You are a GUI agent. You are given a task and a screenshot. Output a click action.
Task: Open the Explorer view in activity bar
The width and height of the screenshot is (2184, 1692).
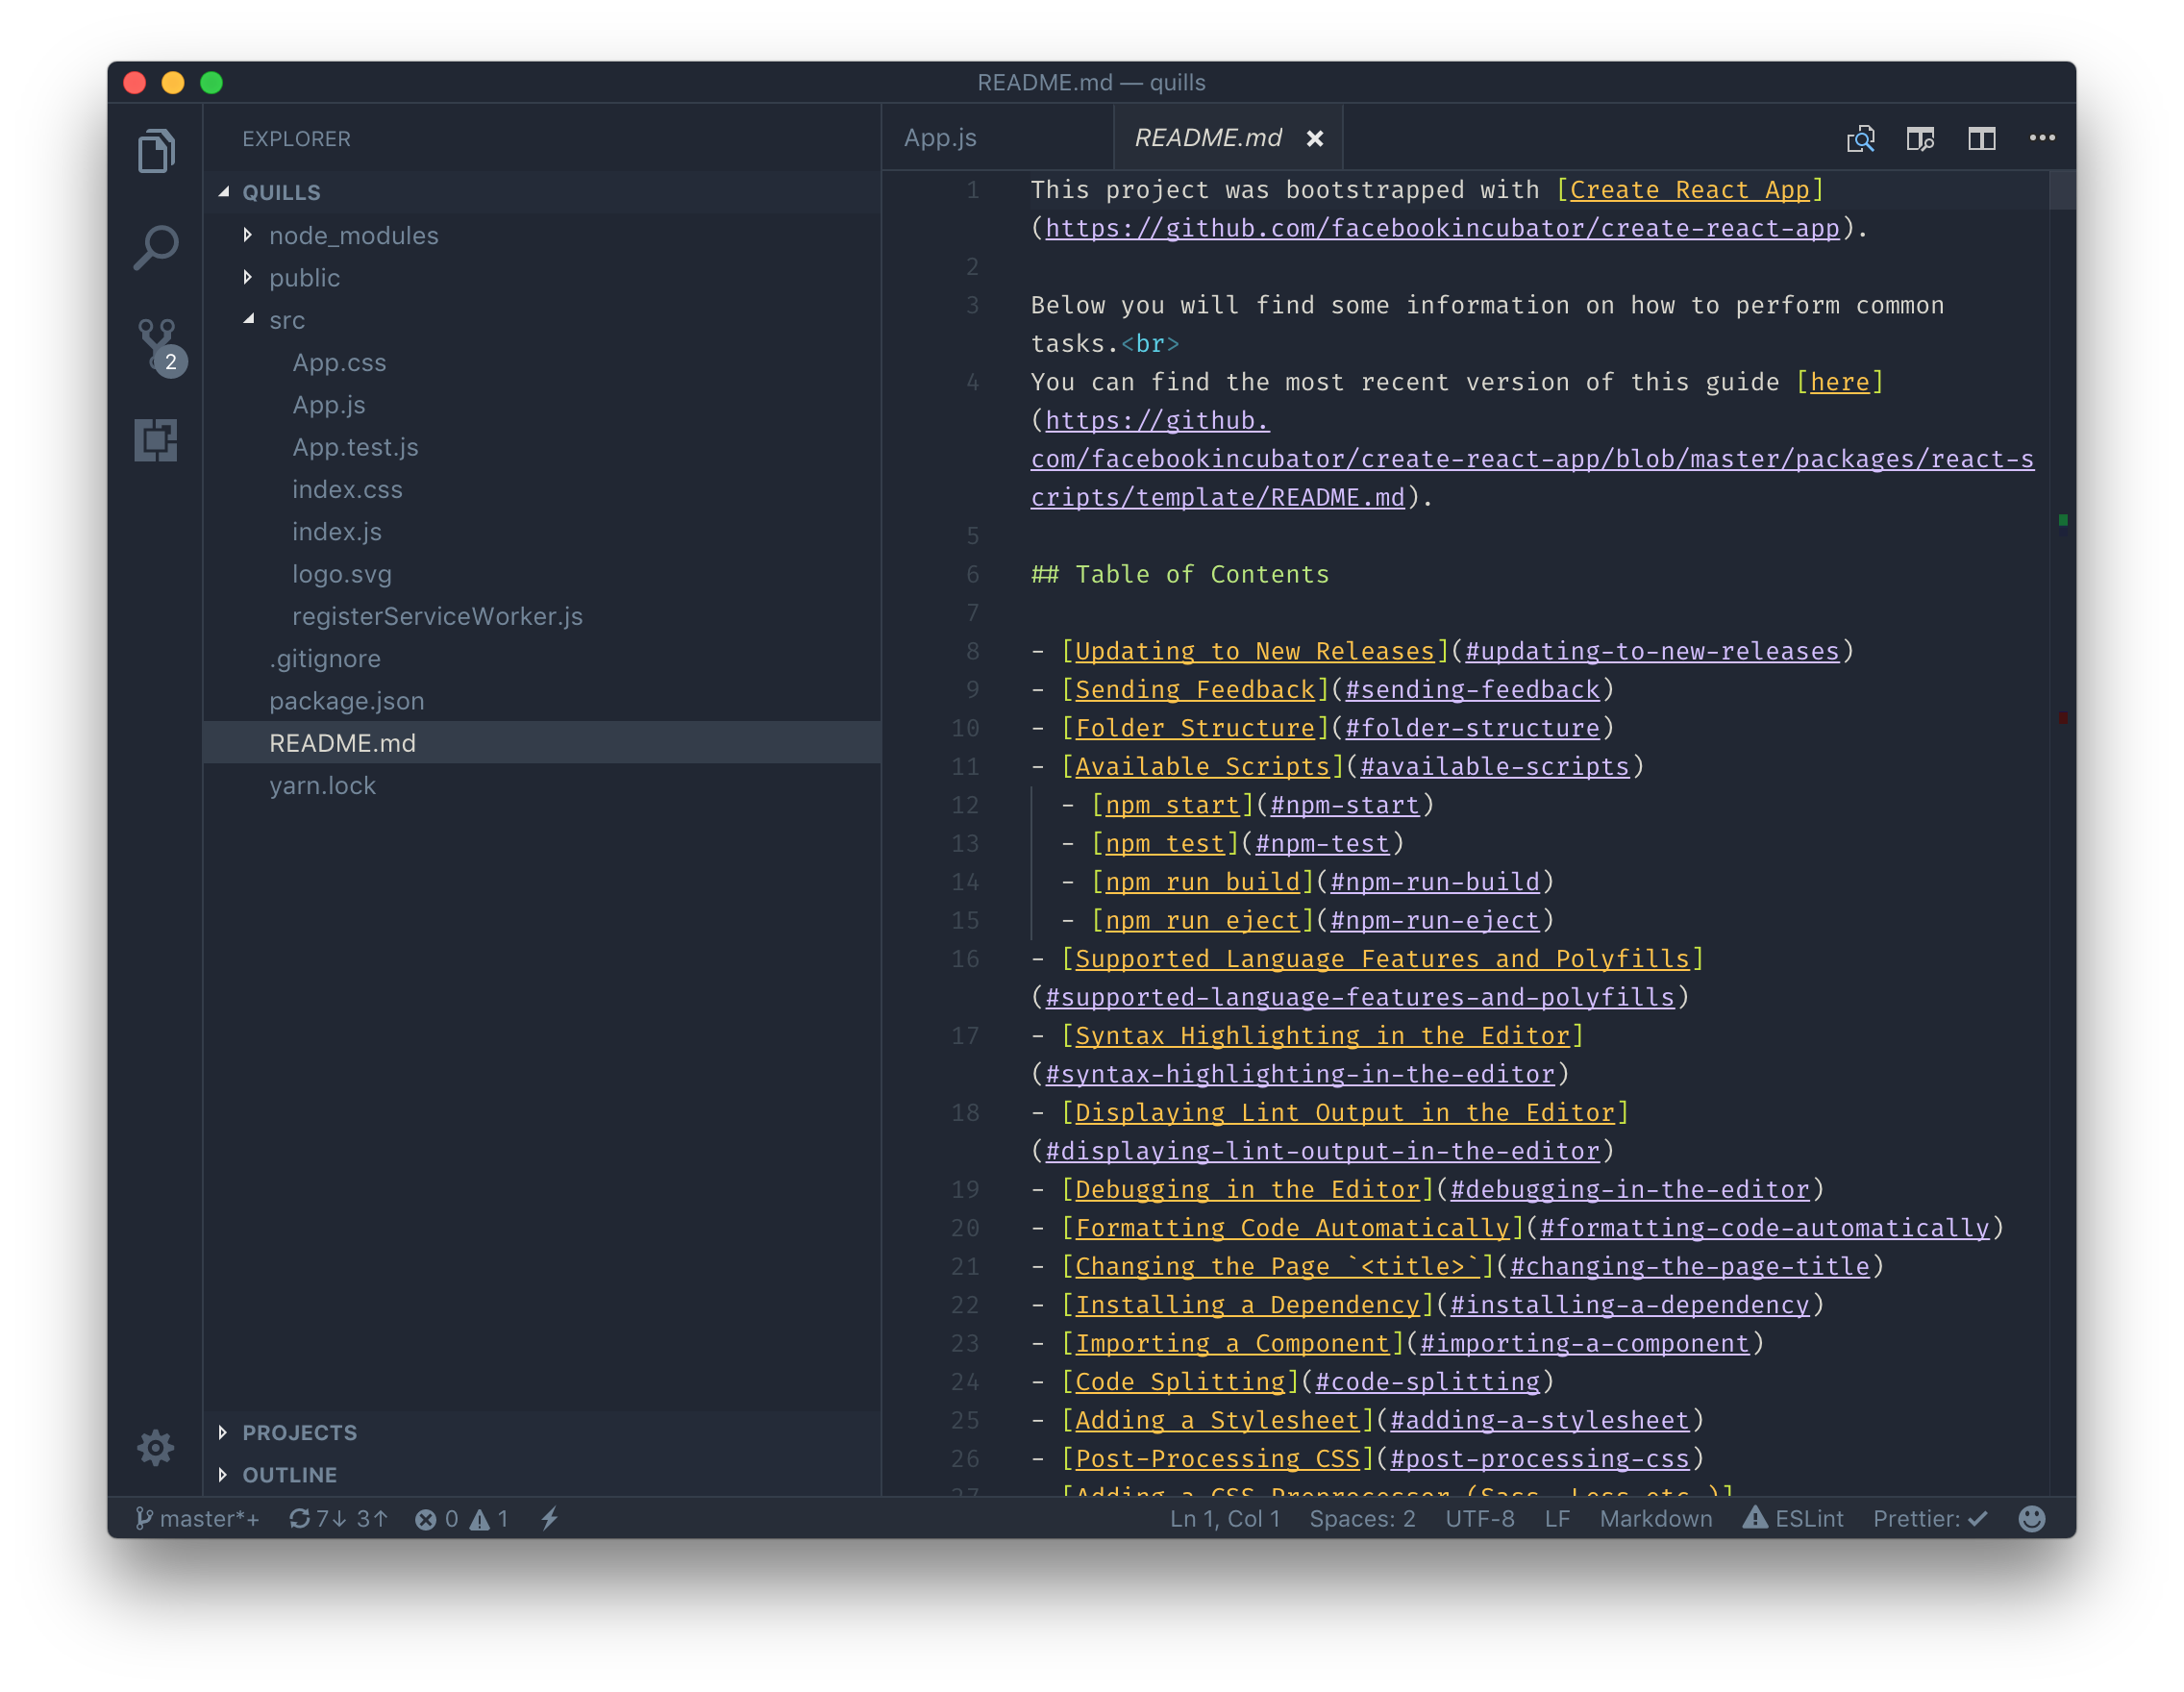point(156,151)
